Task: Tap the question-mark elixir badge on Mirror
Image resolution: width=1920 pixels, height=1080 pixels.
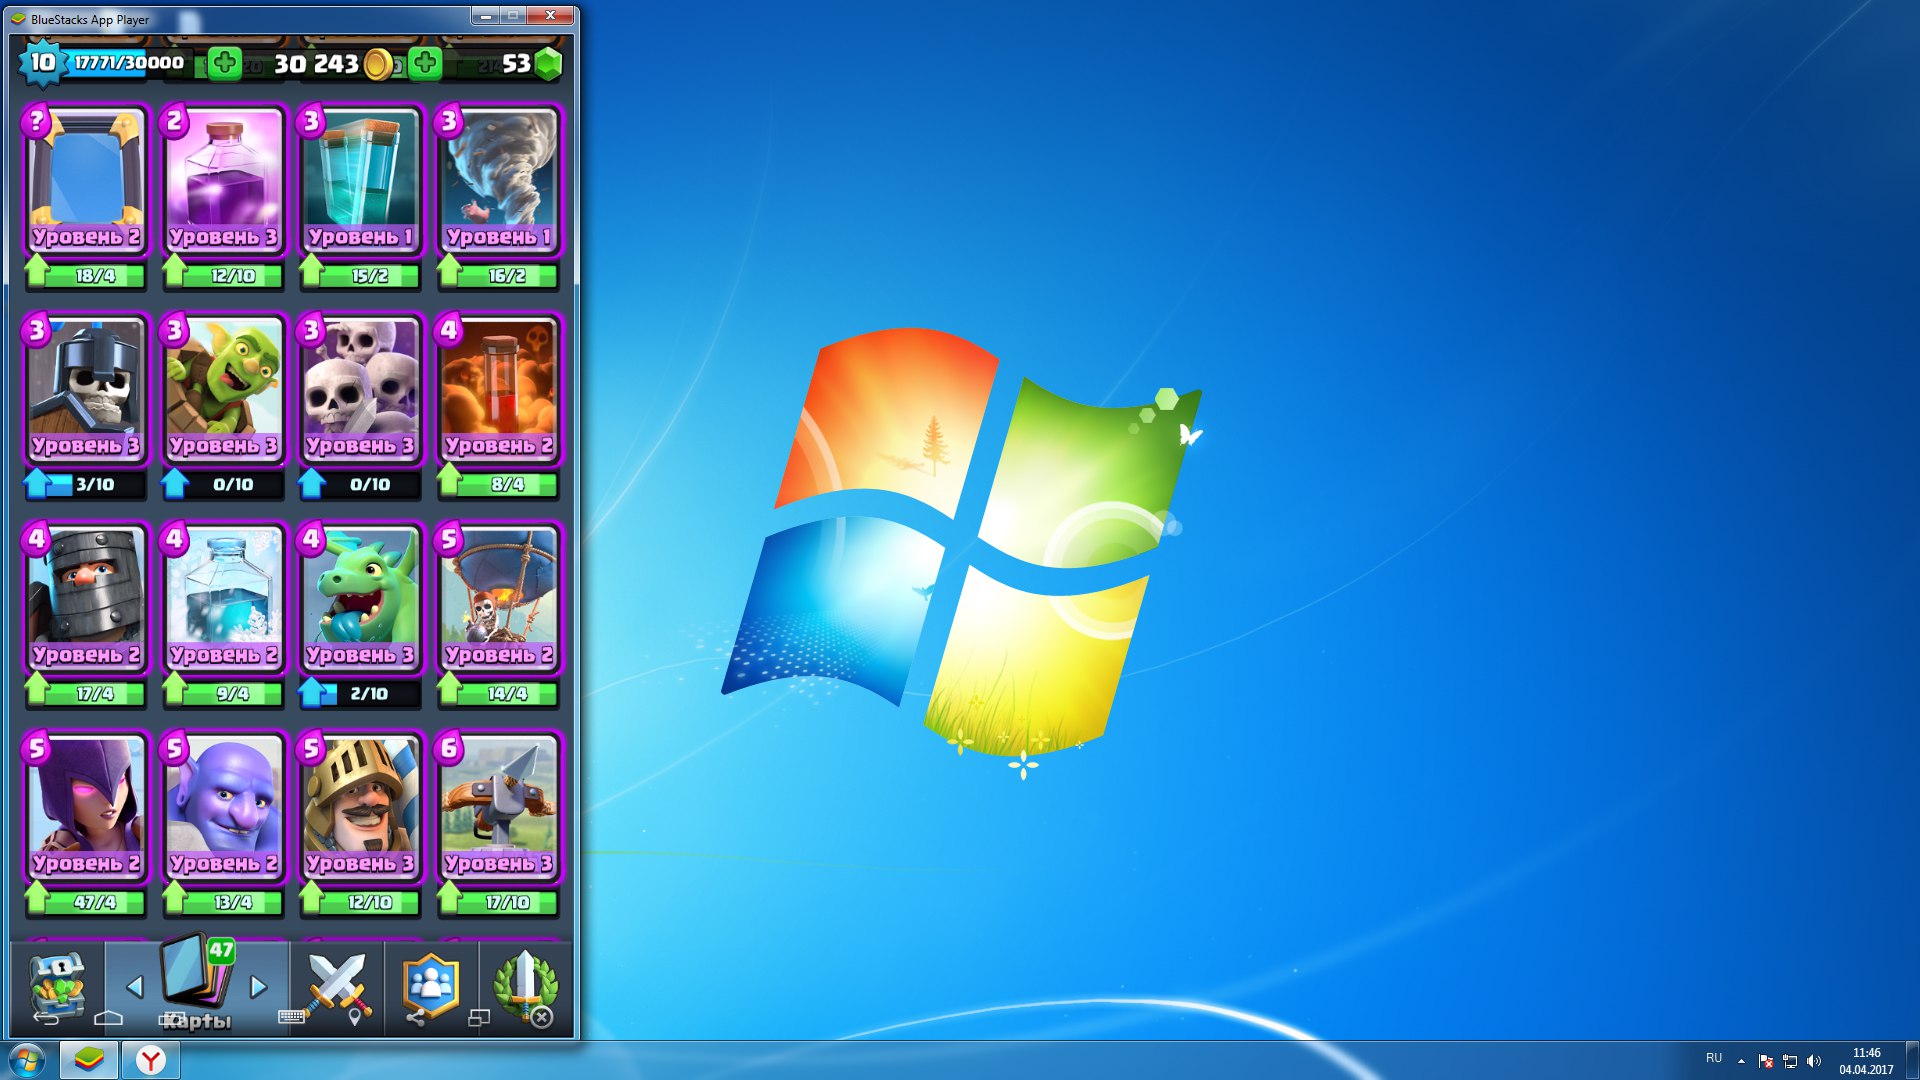Action: point(37,121)
